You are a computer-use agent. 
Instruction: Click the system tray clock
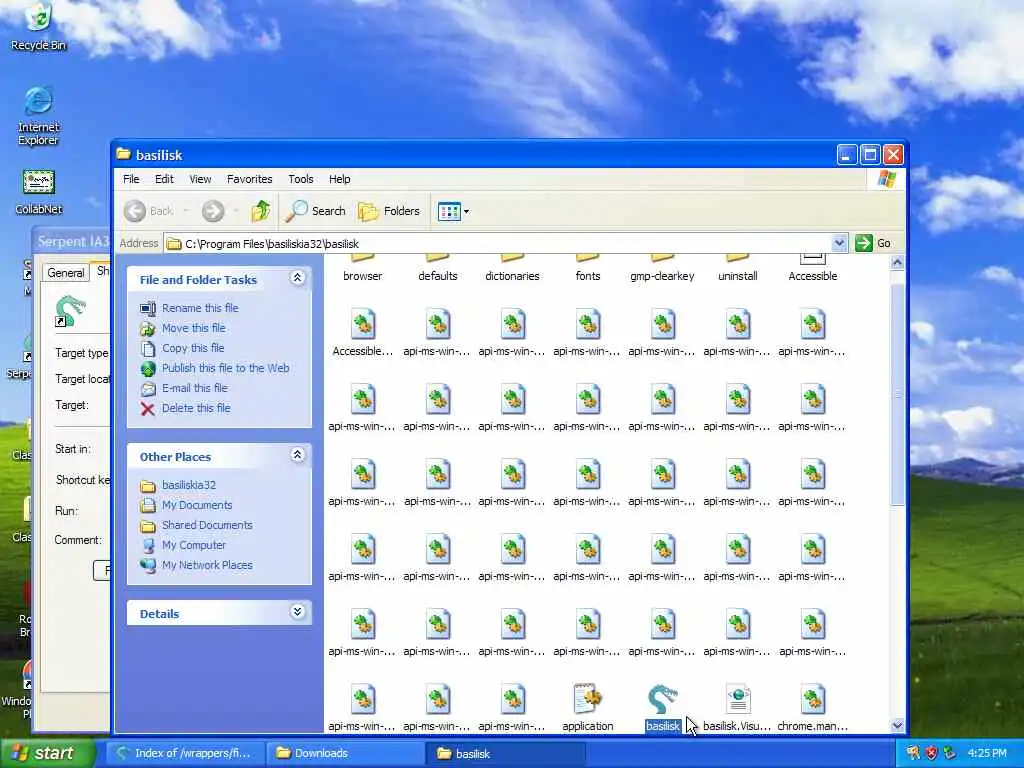(x=987, y=754)
